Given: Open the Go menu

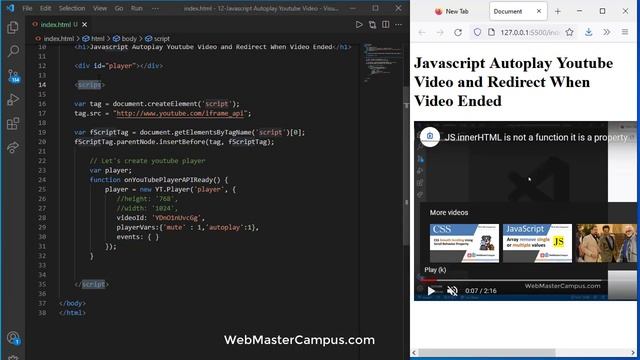Looking at the screenshot, I should pos(119,8).
